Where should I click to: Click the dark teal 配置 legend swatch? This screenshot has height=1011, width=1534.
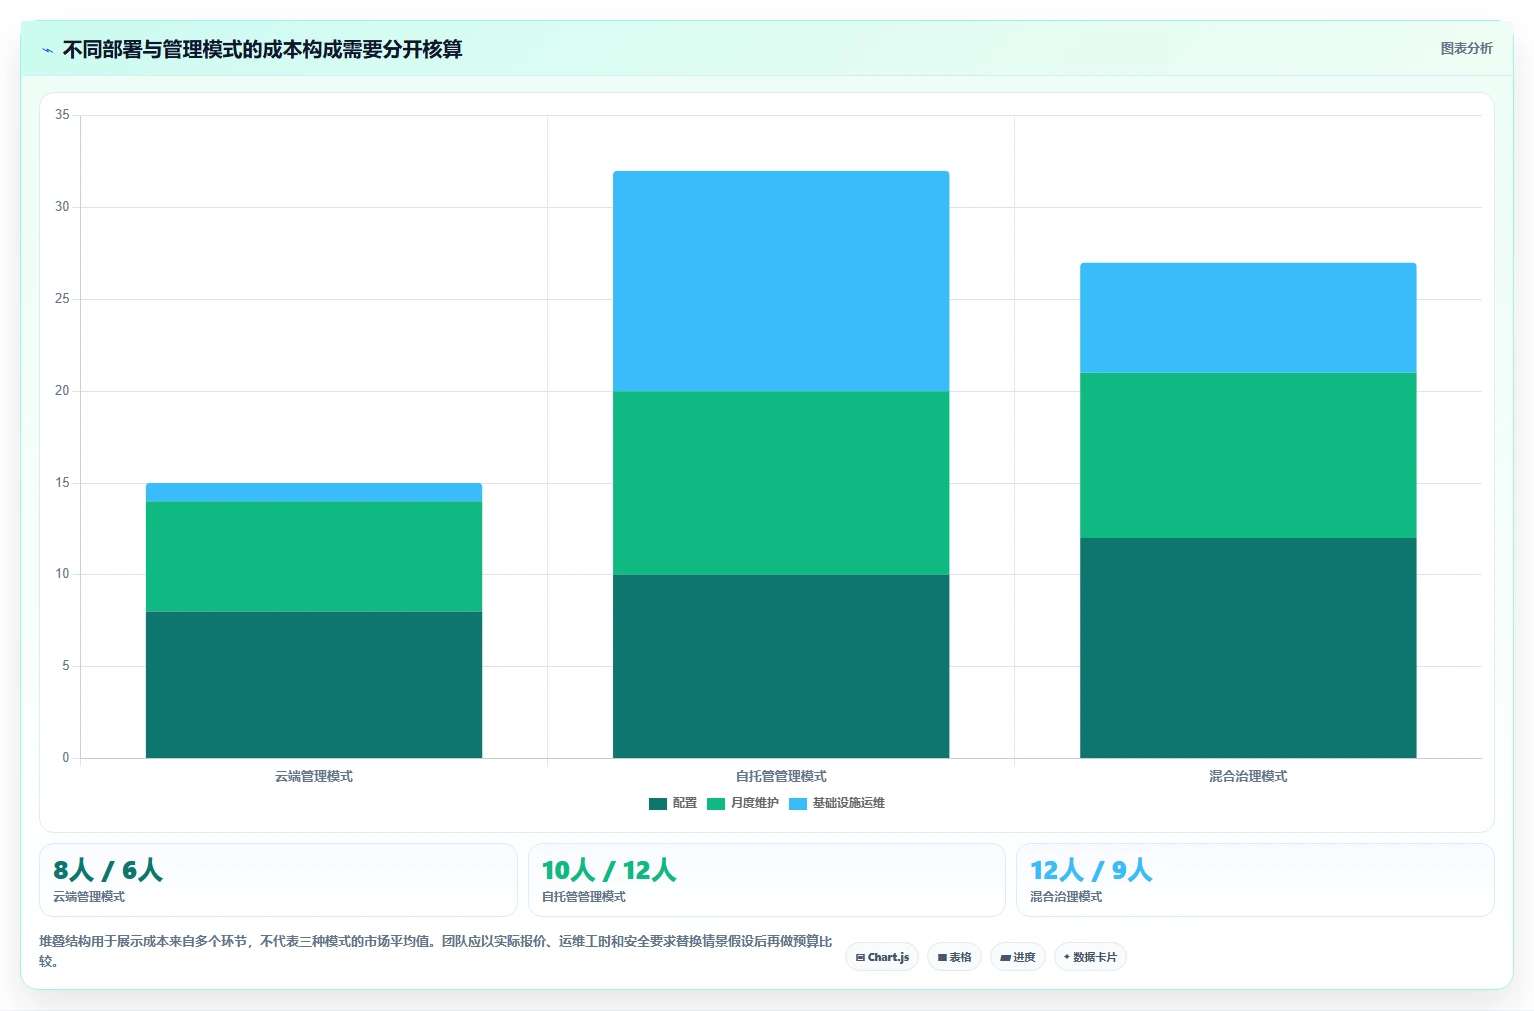658,804
